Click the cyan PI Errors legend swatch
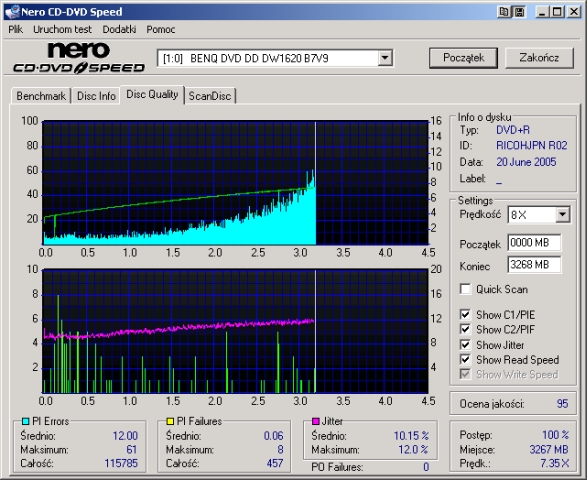This screenshot has width=587, height=480. point(25,421)
